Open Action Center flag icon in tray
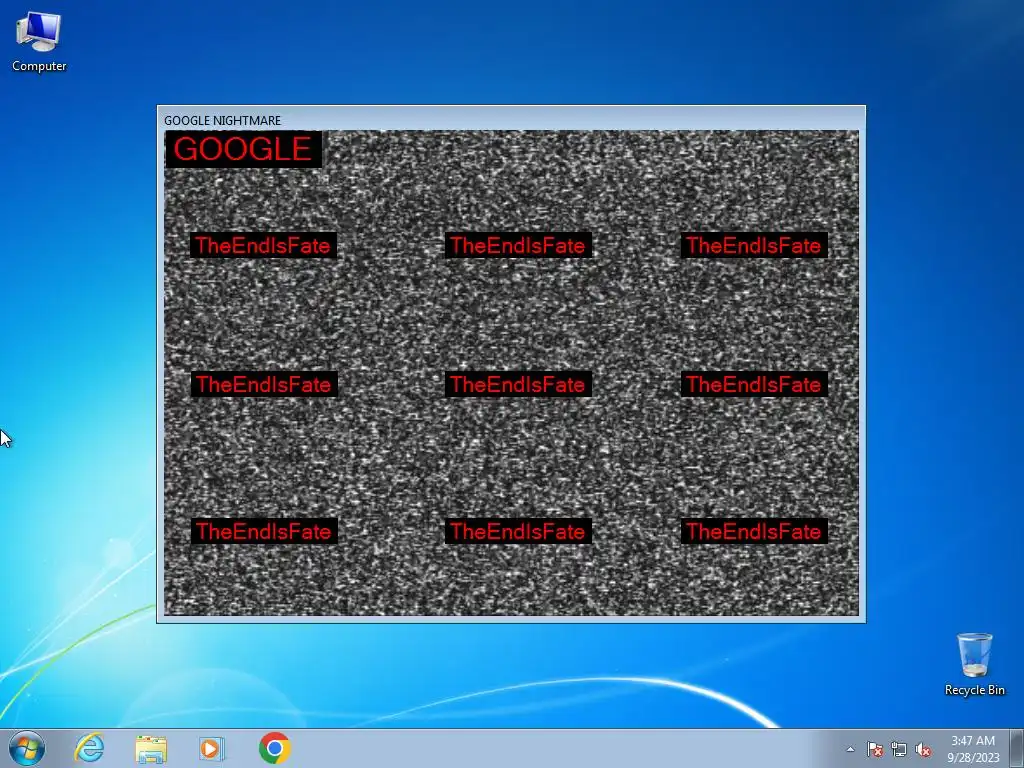1024x768 pixels. pos(875,749)
